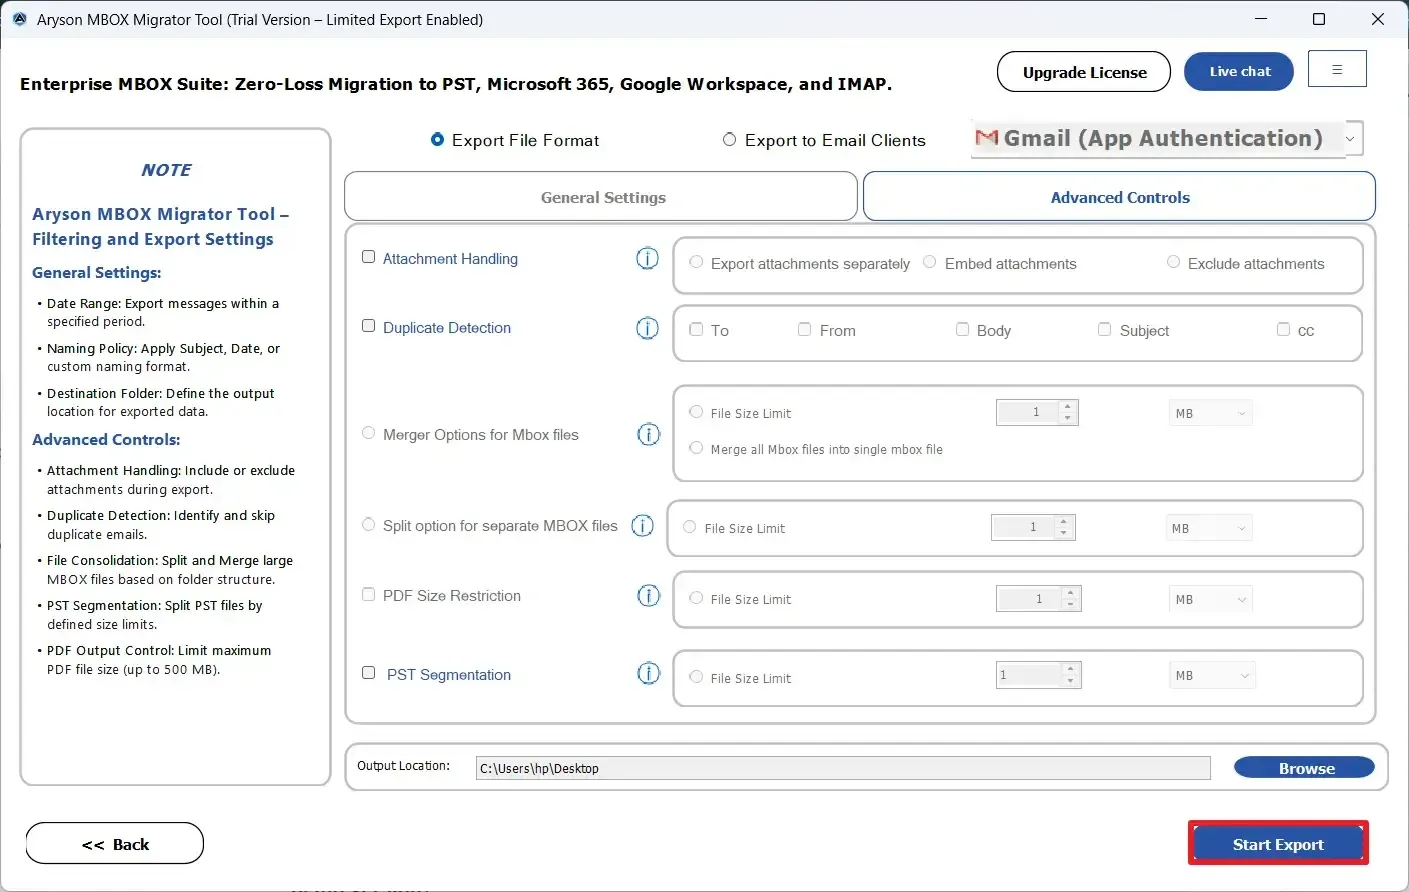The height and width of the screenshot is (892, 1409).
Task: Check the PST Segmentation option
Action: click(x=368, y=673)
